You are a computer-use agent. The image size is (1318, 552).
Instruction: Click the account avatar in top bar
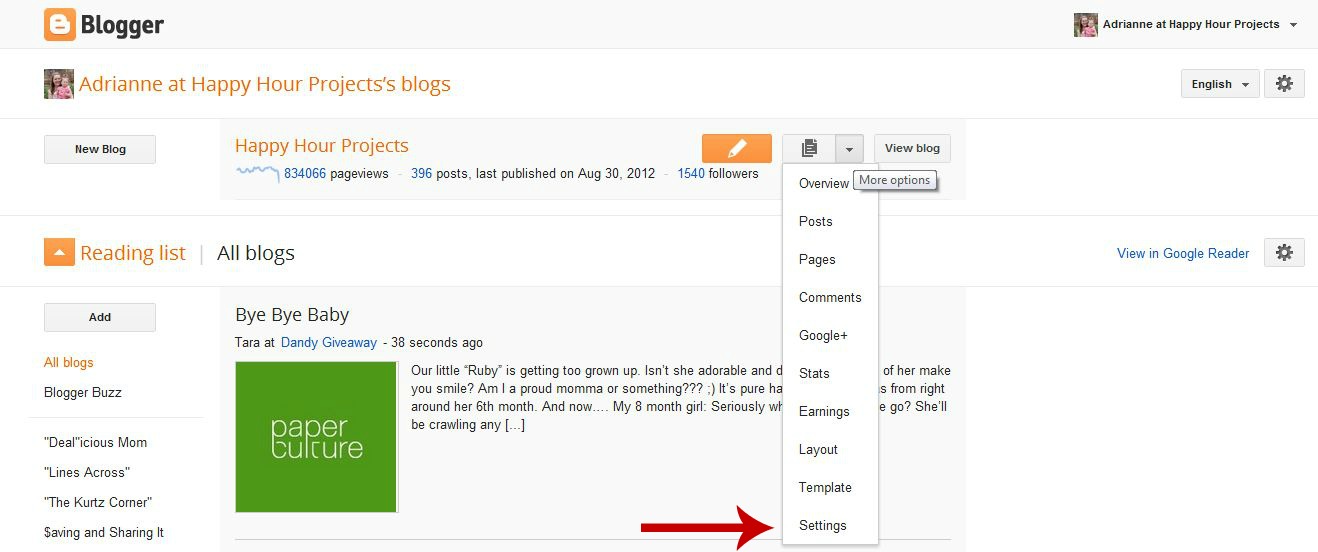[x=1085, y=25]
